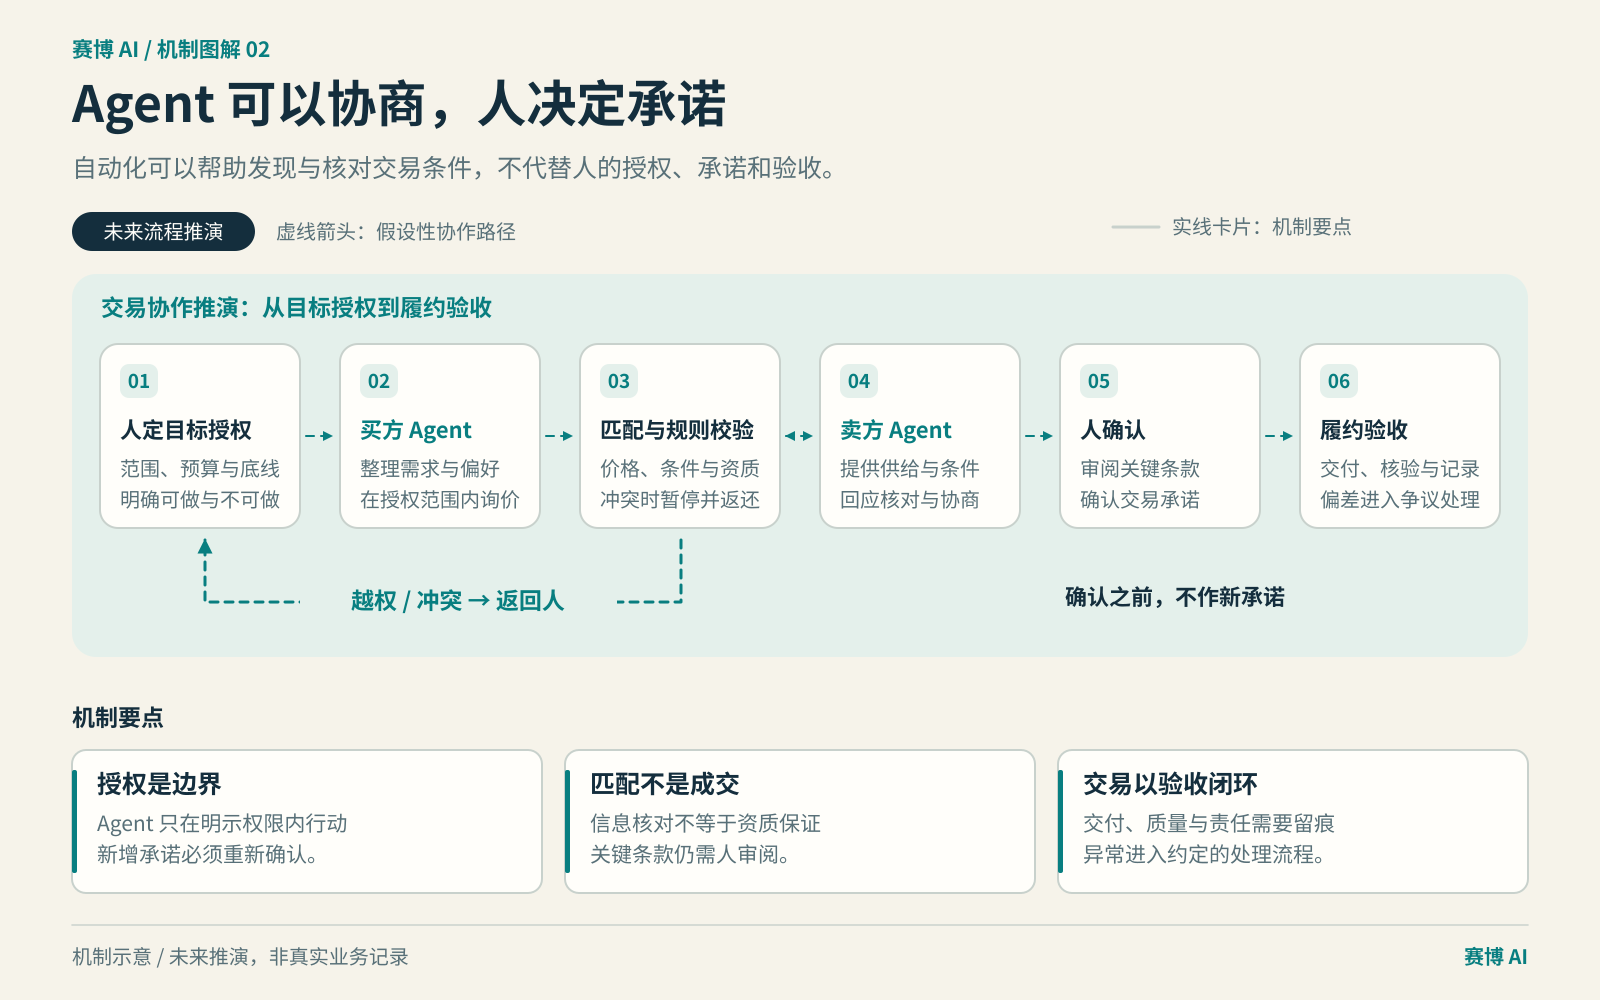Viewport: 1600px width, 1000px height.
Task: Click the text 确认之前，不作新承诺
Action: tap(1175, 597)
